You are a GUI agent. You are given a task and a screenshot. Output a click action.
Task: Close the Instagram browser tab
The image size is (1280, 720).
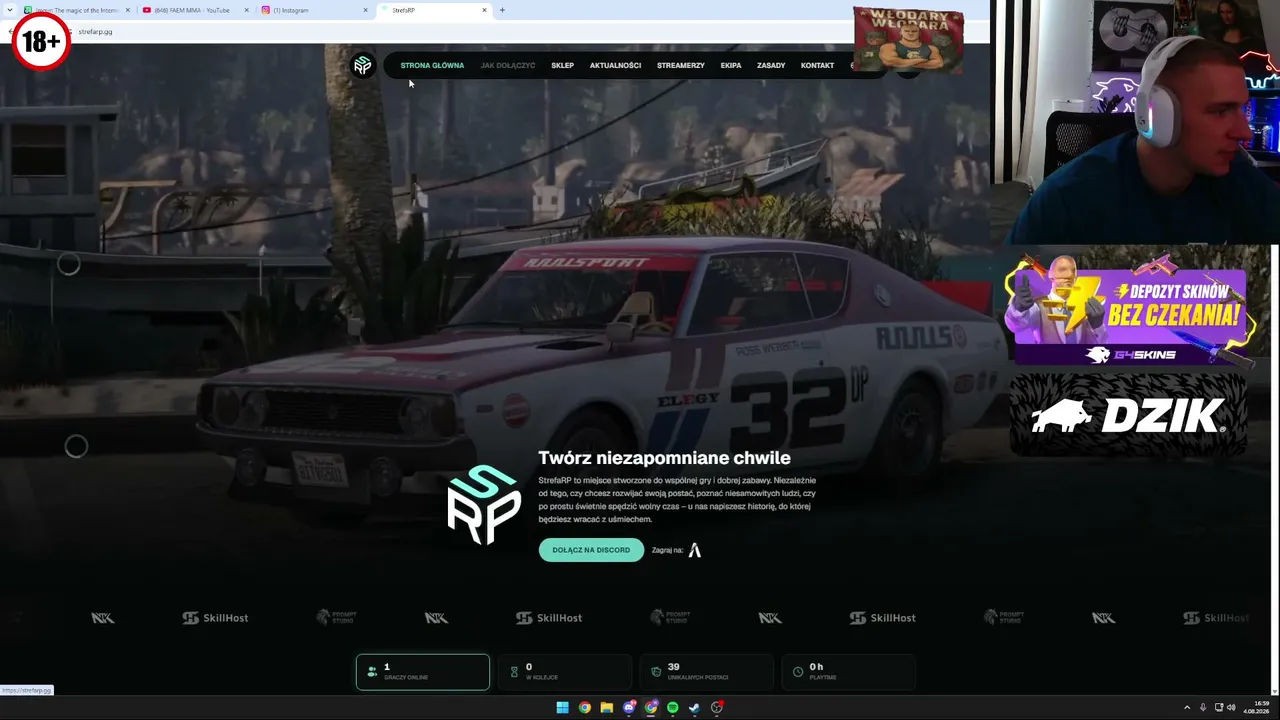[366, 10]
